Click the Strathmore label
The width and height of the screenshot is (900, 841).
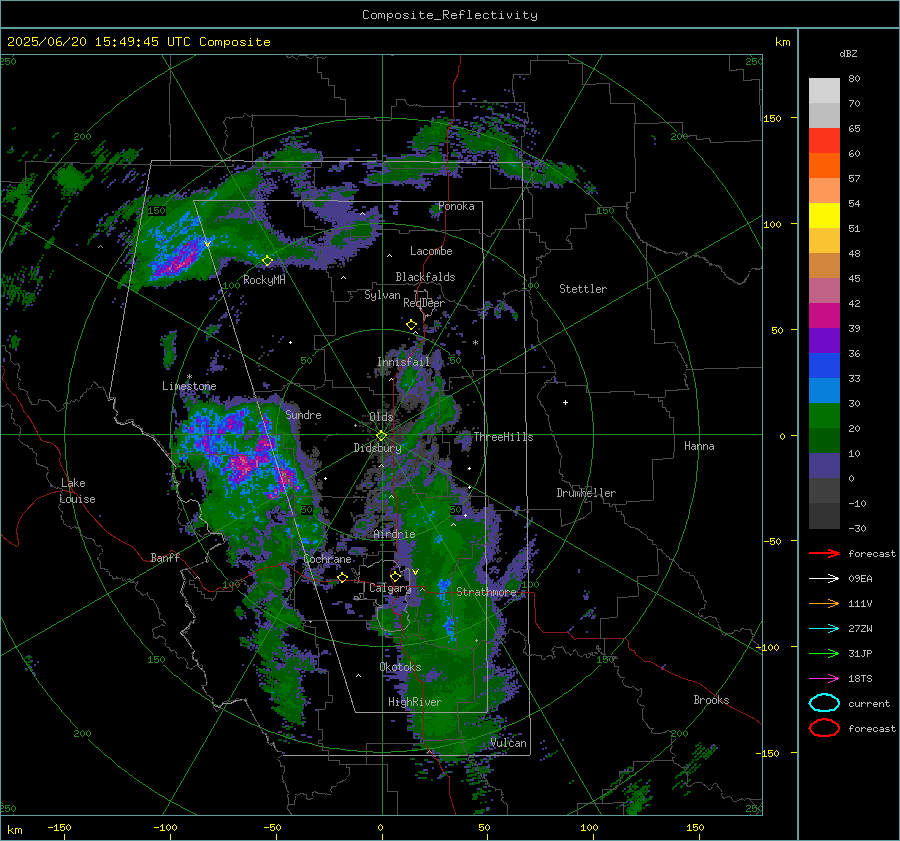(x=486, y=592)
